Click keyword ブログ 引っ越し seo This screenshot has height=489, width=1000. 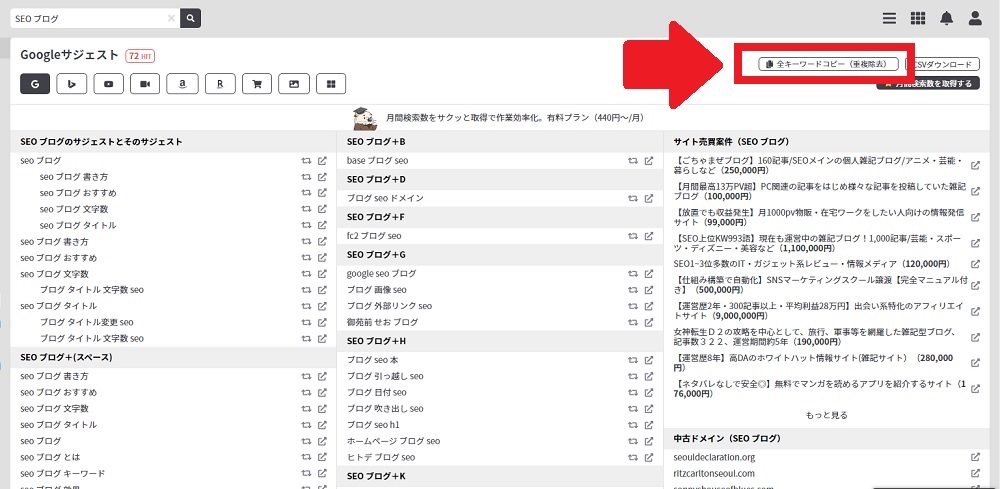(x=385, y=376)
